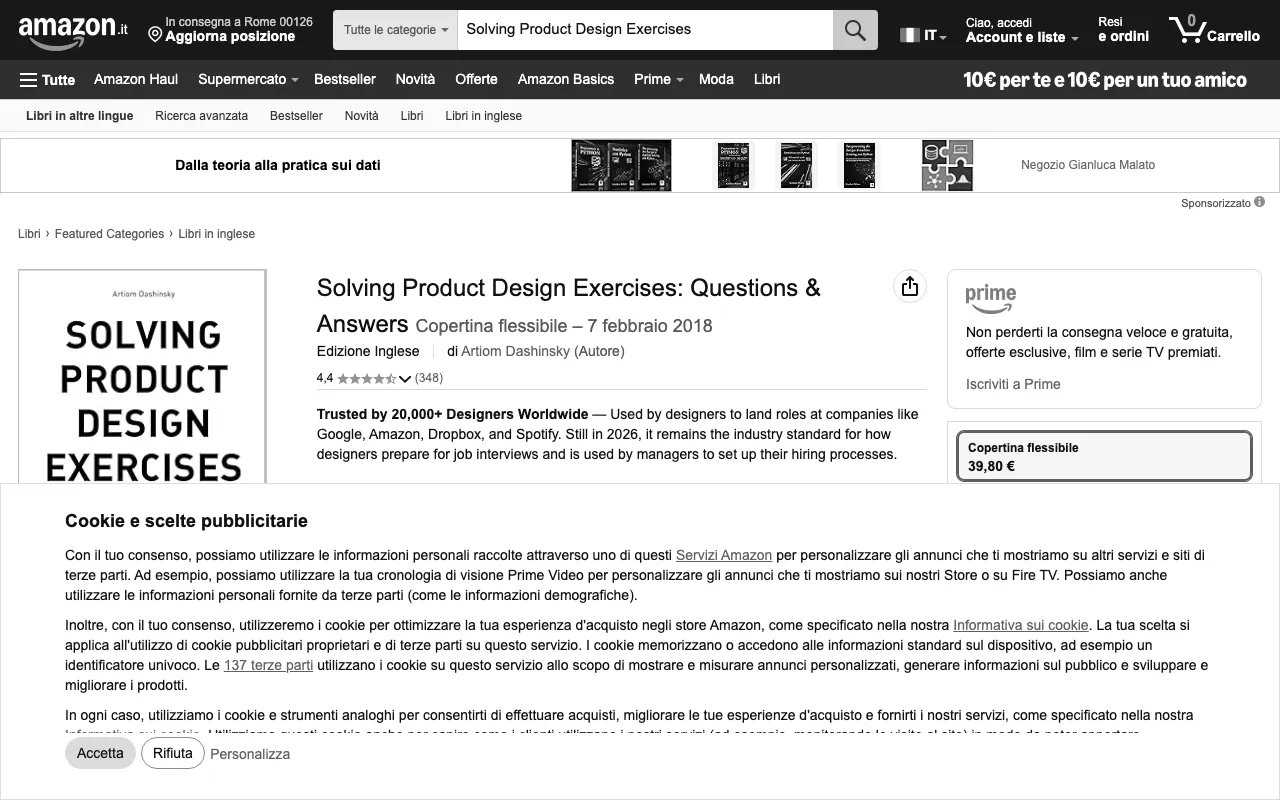Open Novità in main navigation bar
The image size is (1280, 800).
coord(415,79)
